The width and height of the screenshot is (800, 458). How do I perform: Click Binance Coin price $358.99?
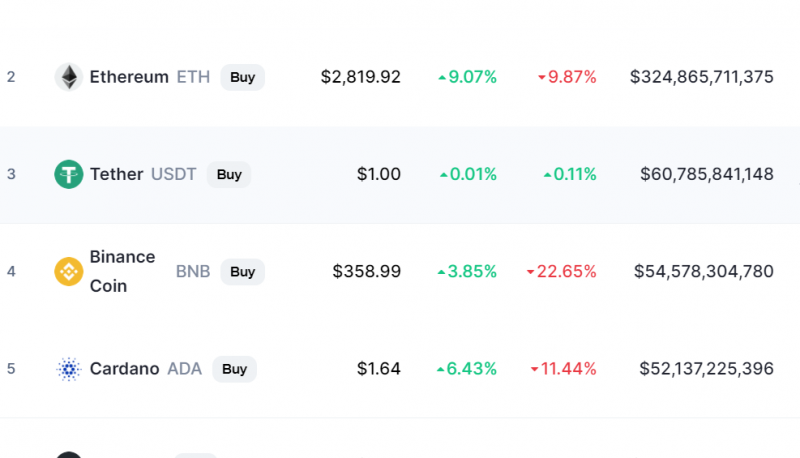pos(366,271)
